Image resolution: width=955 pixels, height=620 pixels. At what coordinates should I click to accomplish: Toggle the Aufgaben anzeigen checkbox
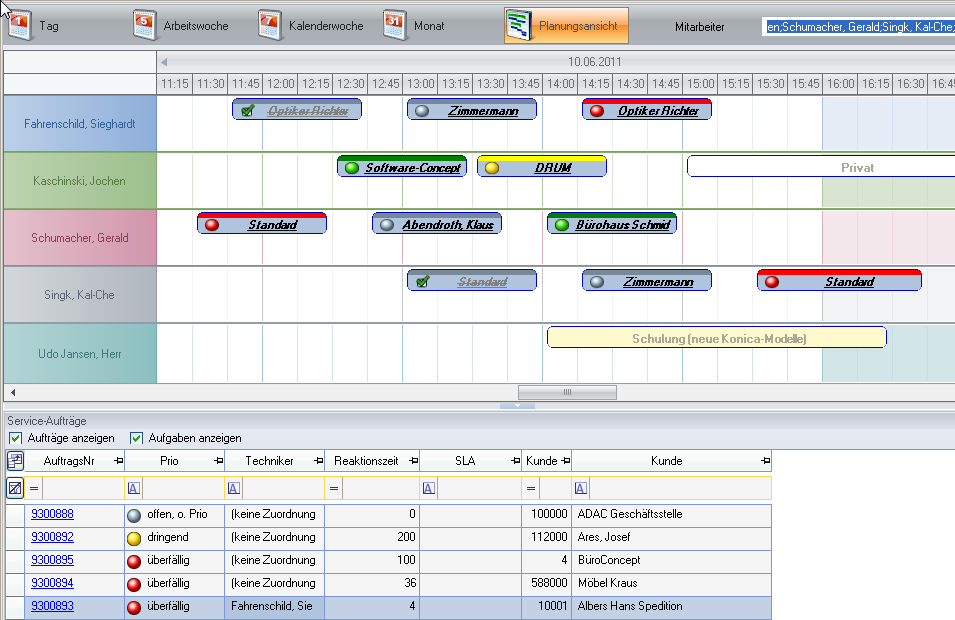(x=137, y=438)
